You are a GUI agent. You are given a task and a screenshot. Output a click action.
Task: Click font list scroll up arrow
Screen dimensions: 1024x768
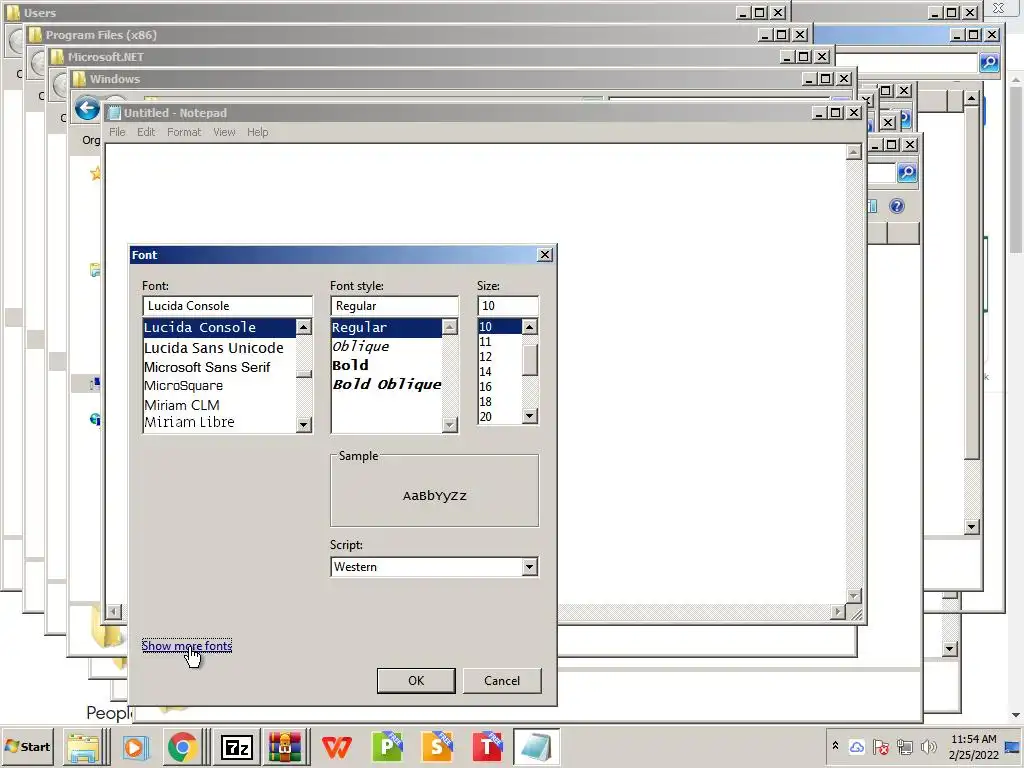point(304,327)
